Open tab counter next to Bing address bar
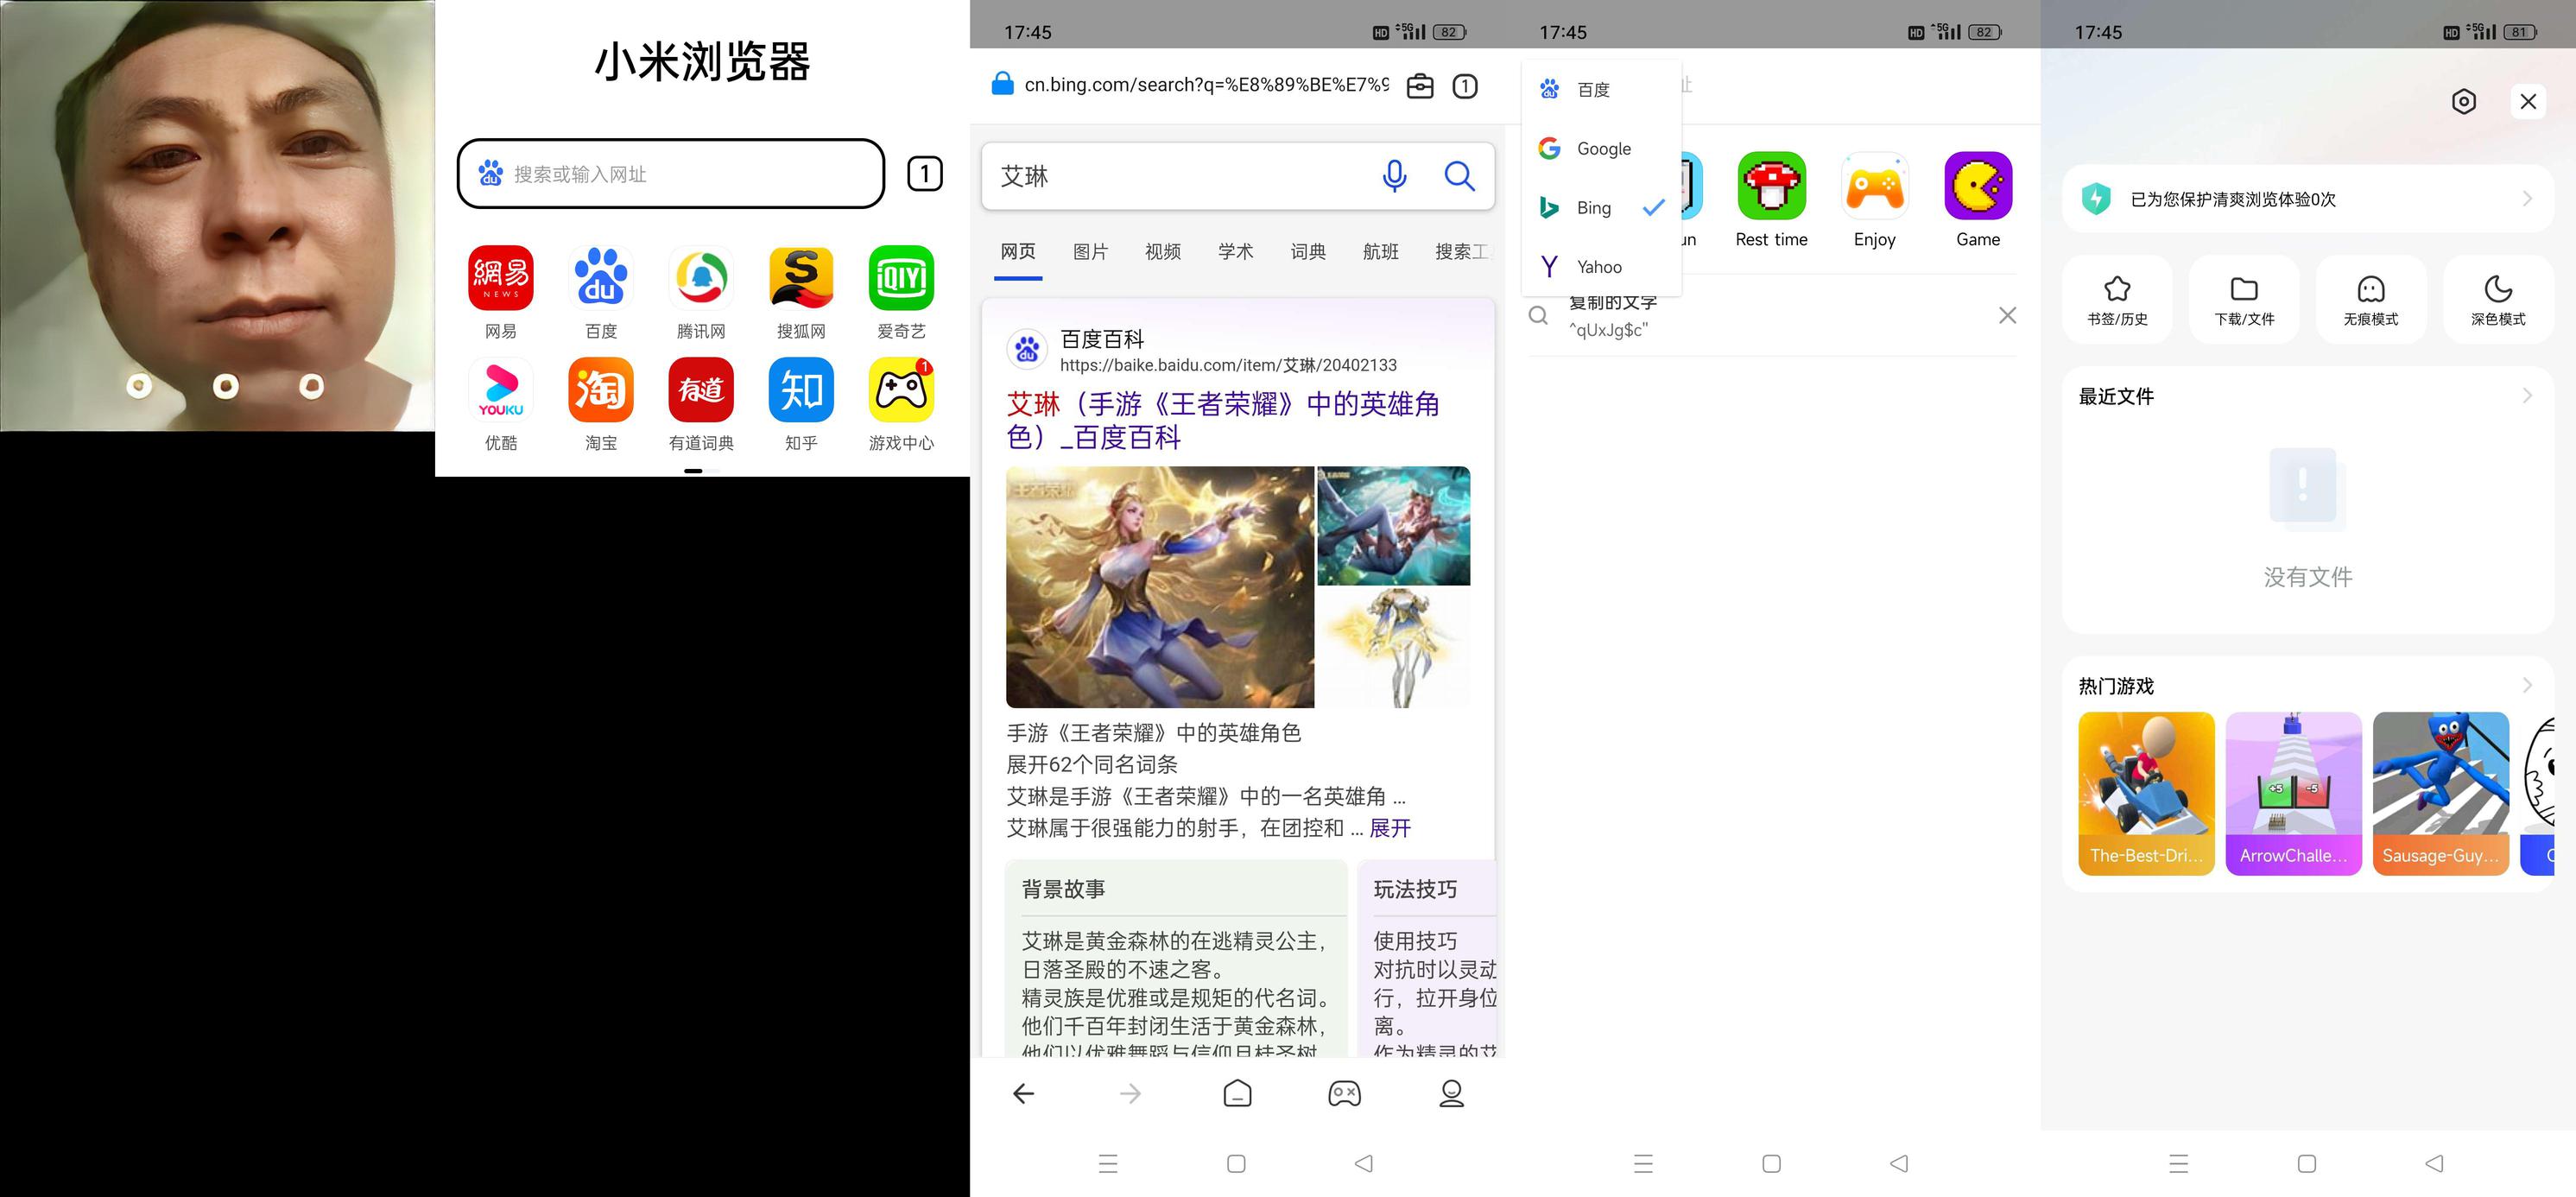 point(1465,86)
